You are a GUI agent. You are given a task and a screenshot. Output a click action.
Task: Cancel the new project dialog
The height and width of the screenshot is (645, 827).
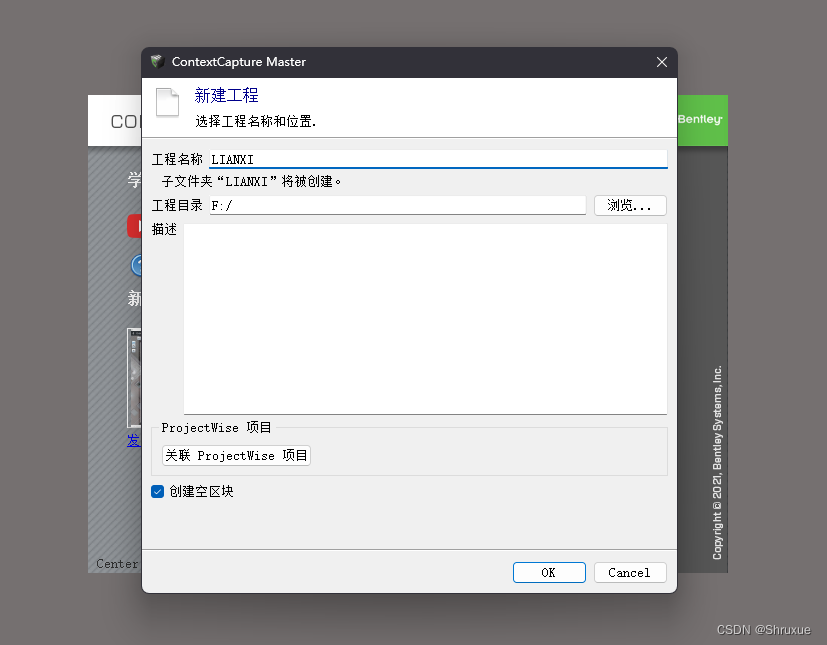(x=629, y=572)
